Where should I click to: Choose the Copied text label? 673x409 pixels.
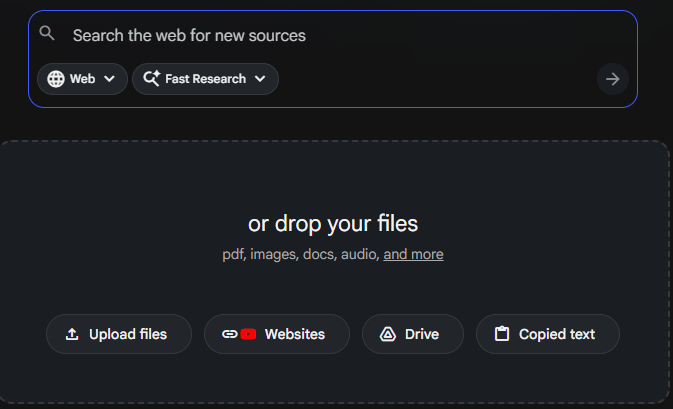click(556, 334)
